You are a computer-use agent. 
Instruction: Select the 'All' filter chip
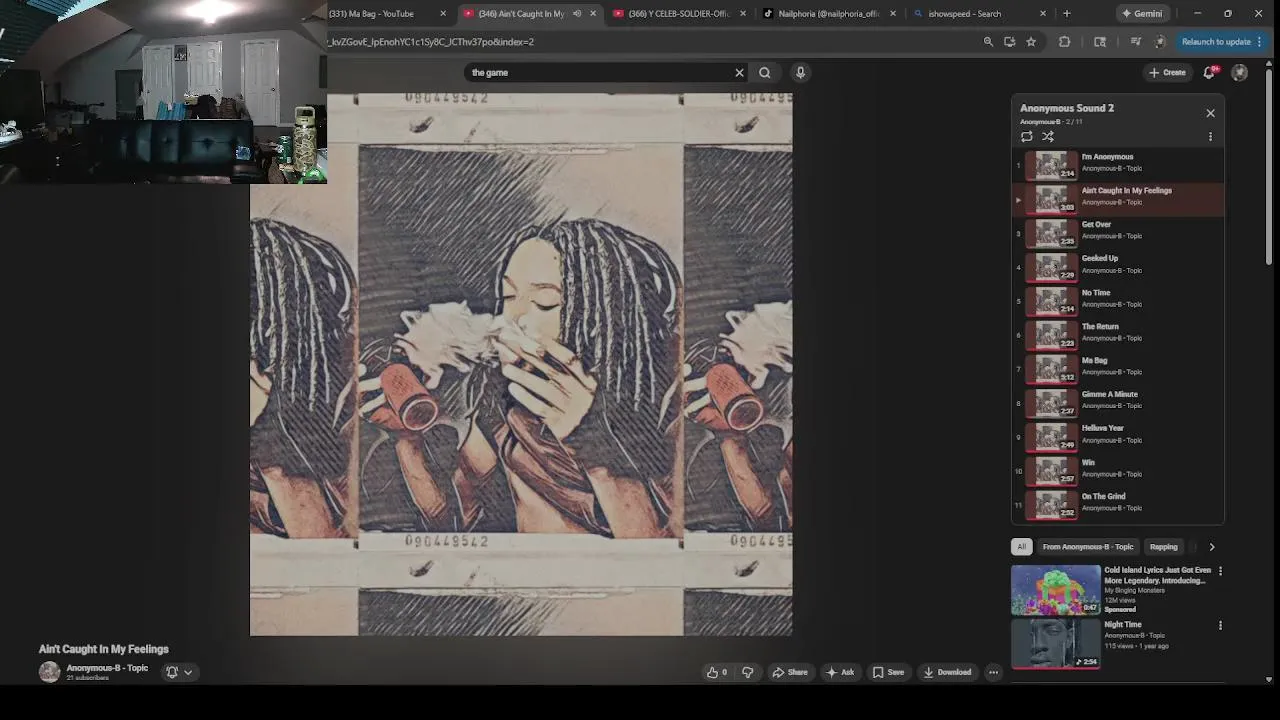(1021, 547)
